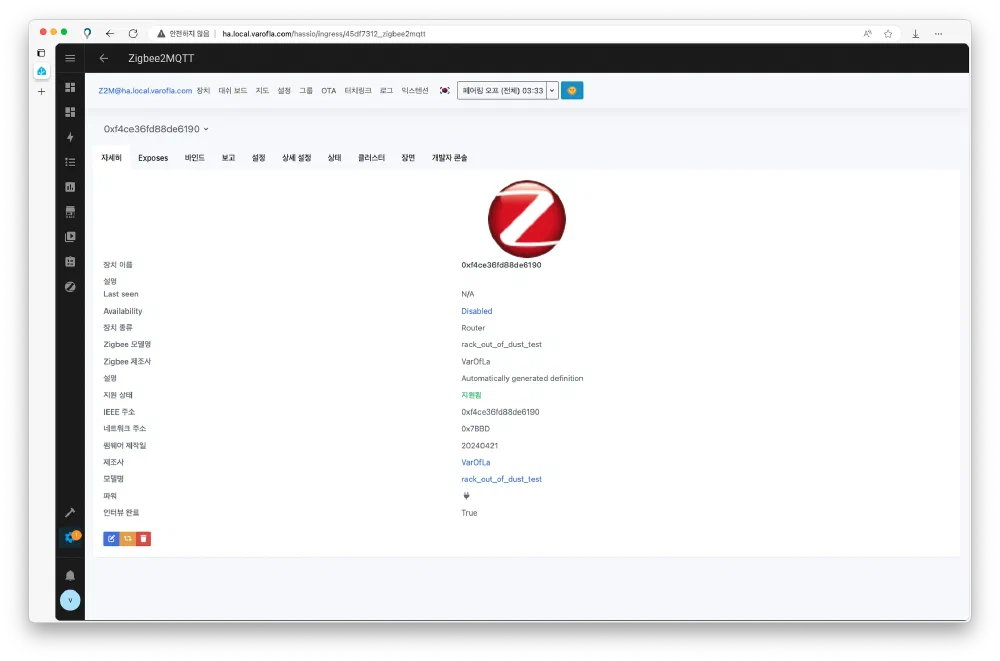Click the Korean flag language selector
This screenshot has height=661, width=1000.
(x=444, y=91)
